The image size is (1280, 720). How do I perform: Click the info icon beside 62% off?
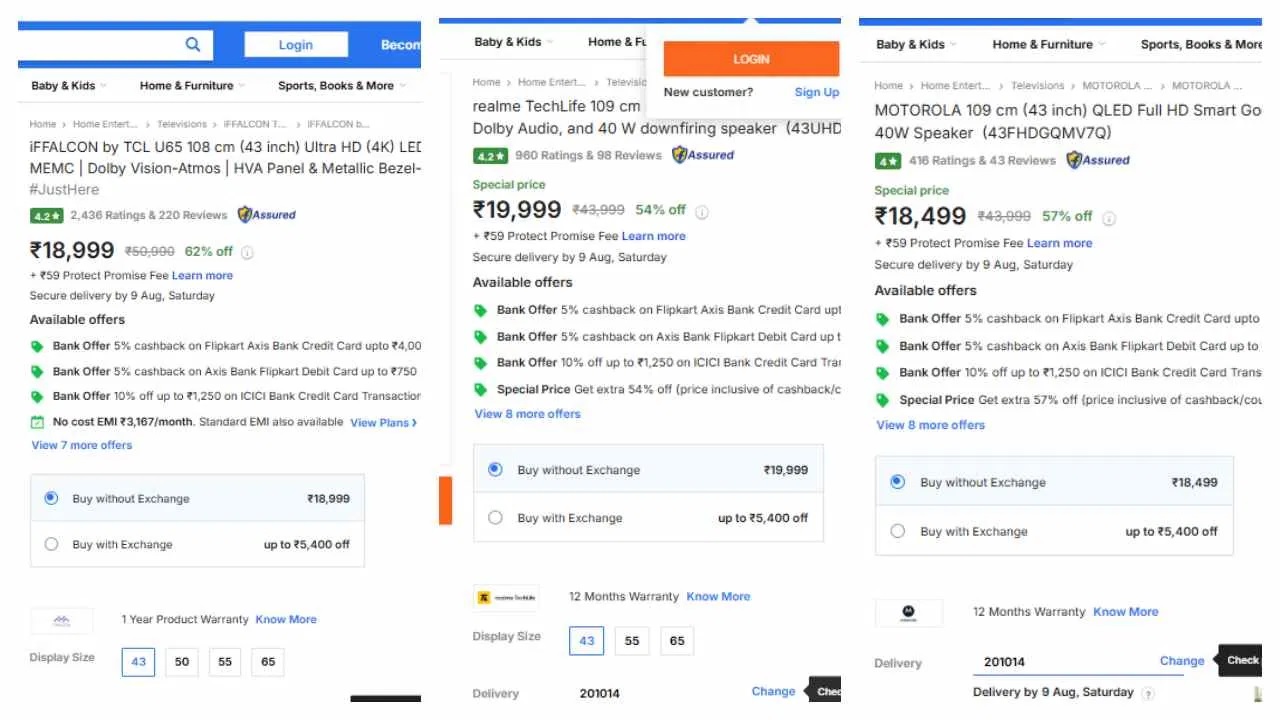[247, 252]
